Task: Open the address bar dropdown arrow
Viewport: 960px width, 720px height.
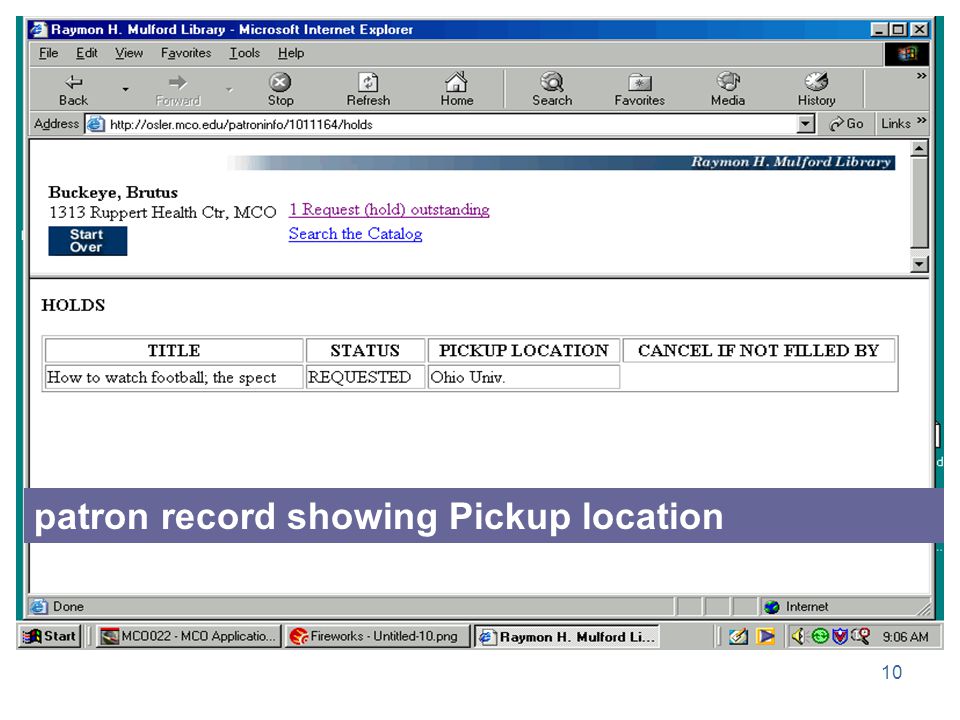Action: point(806,124)
